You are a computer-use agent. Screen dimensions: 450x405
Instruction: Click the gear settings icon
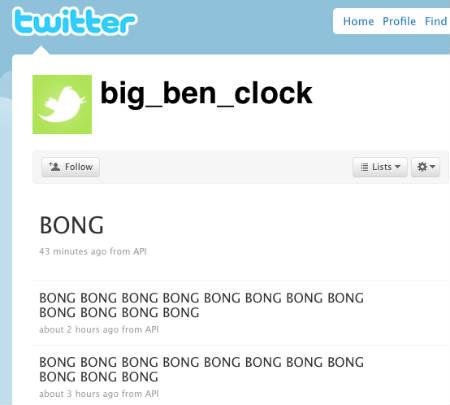pos(422,167)
